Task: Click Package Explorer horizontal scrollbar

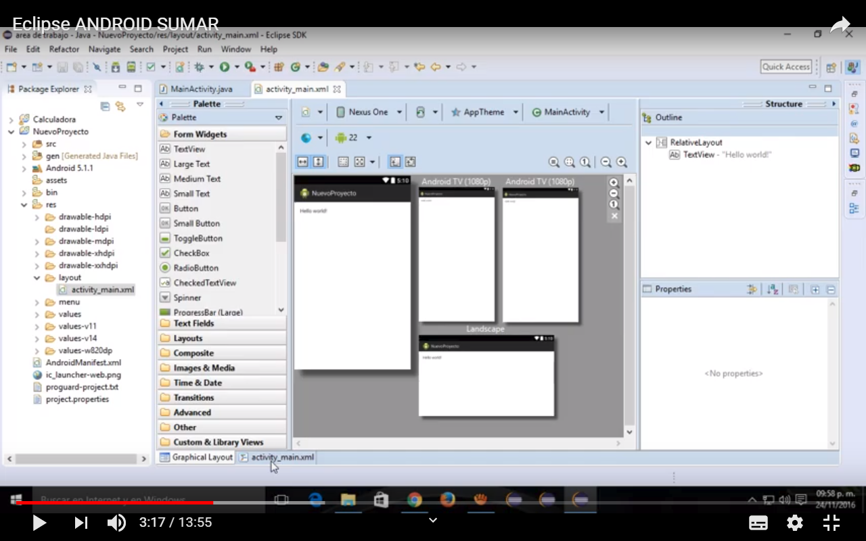Action: click(x=76, y=459)
